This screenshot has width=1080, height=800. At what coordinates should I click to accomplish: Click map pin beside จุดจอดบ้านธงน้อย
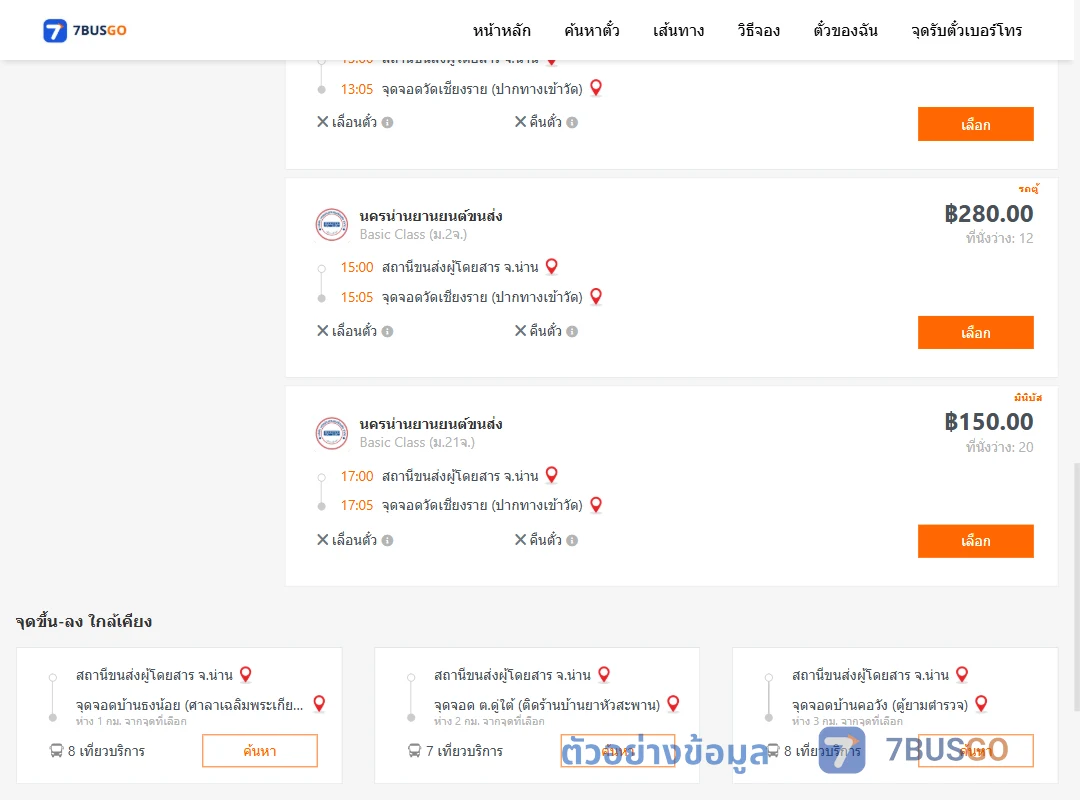pyautogui.click(x=319, y=704)
